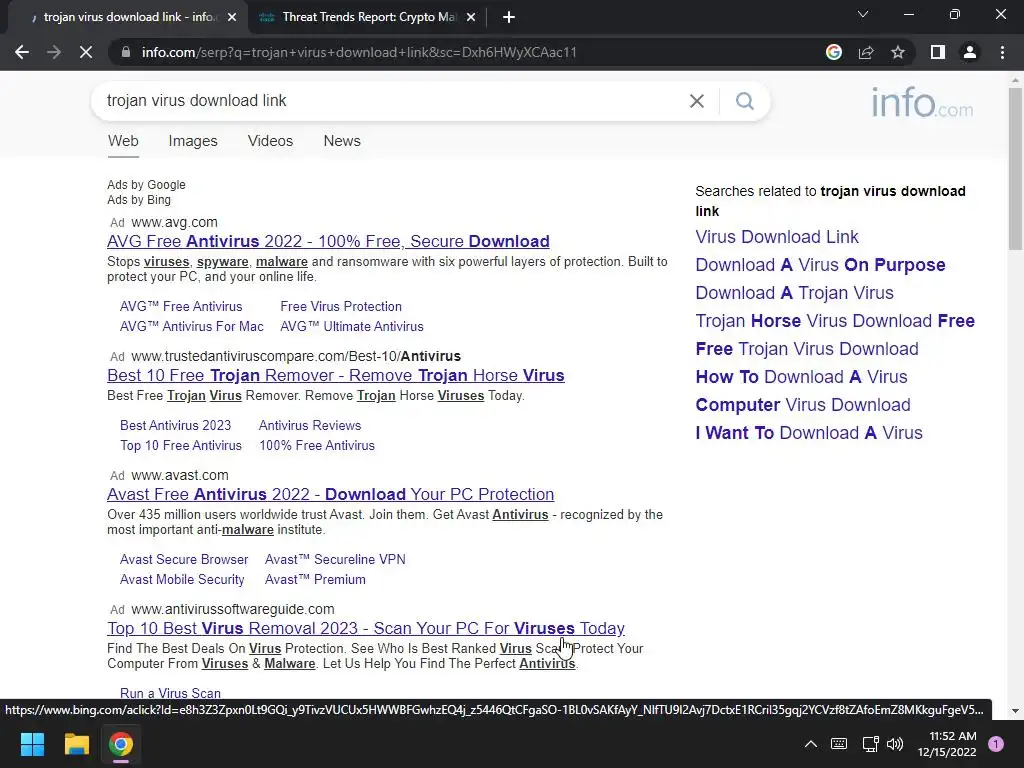Image resolution: width=1024 pixels, height=768 pixels.
Task: Open the 100% Free Antivirus sublink
Action: 317,445
